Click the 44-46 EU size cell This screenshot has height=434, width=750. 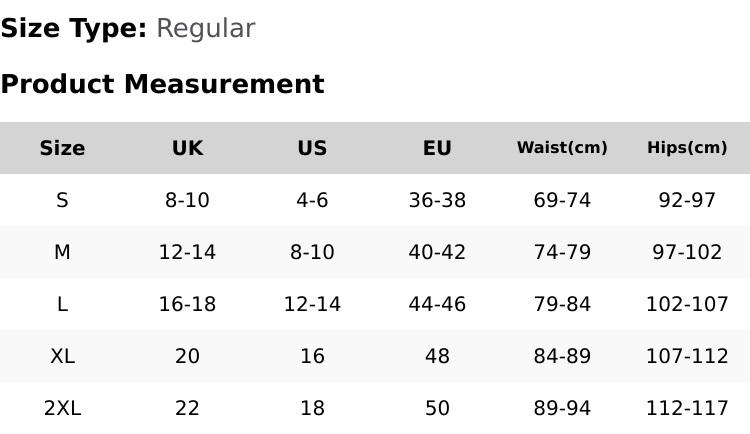[437, 304]
